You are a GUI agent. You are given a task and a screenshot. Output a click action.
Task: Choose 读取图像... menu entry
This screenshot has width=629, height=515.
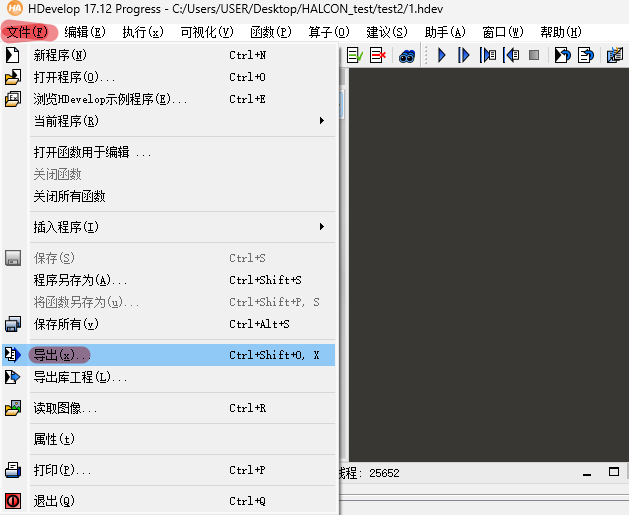168,408
